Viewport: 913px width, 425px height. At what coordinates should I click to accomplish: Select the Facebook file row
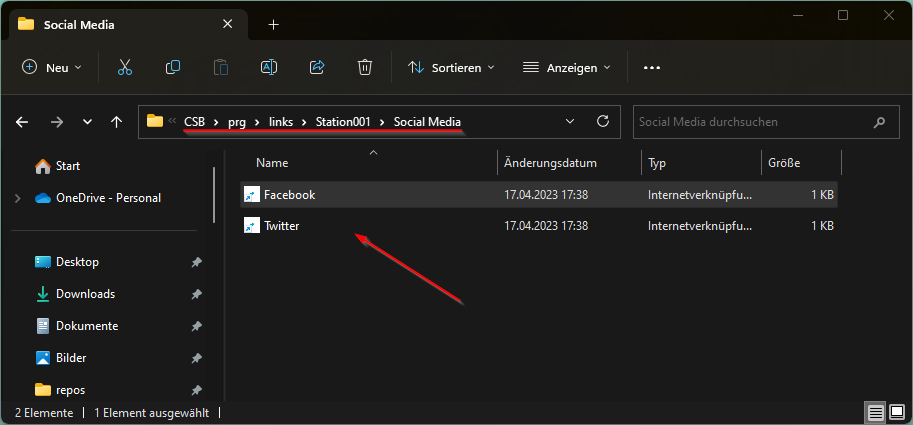click(x=539, y=195)
